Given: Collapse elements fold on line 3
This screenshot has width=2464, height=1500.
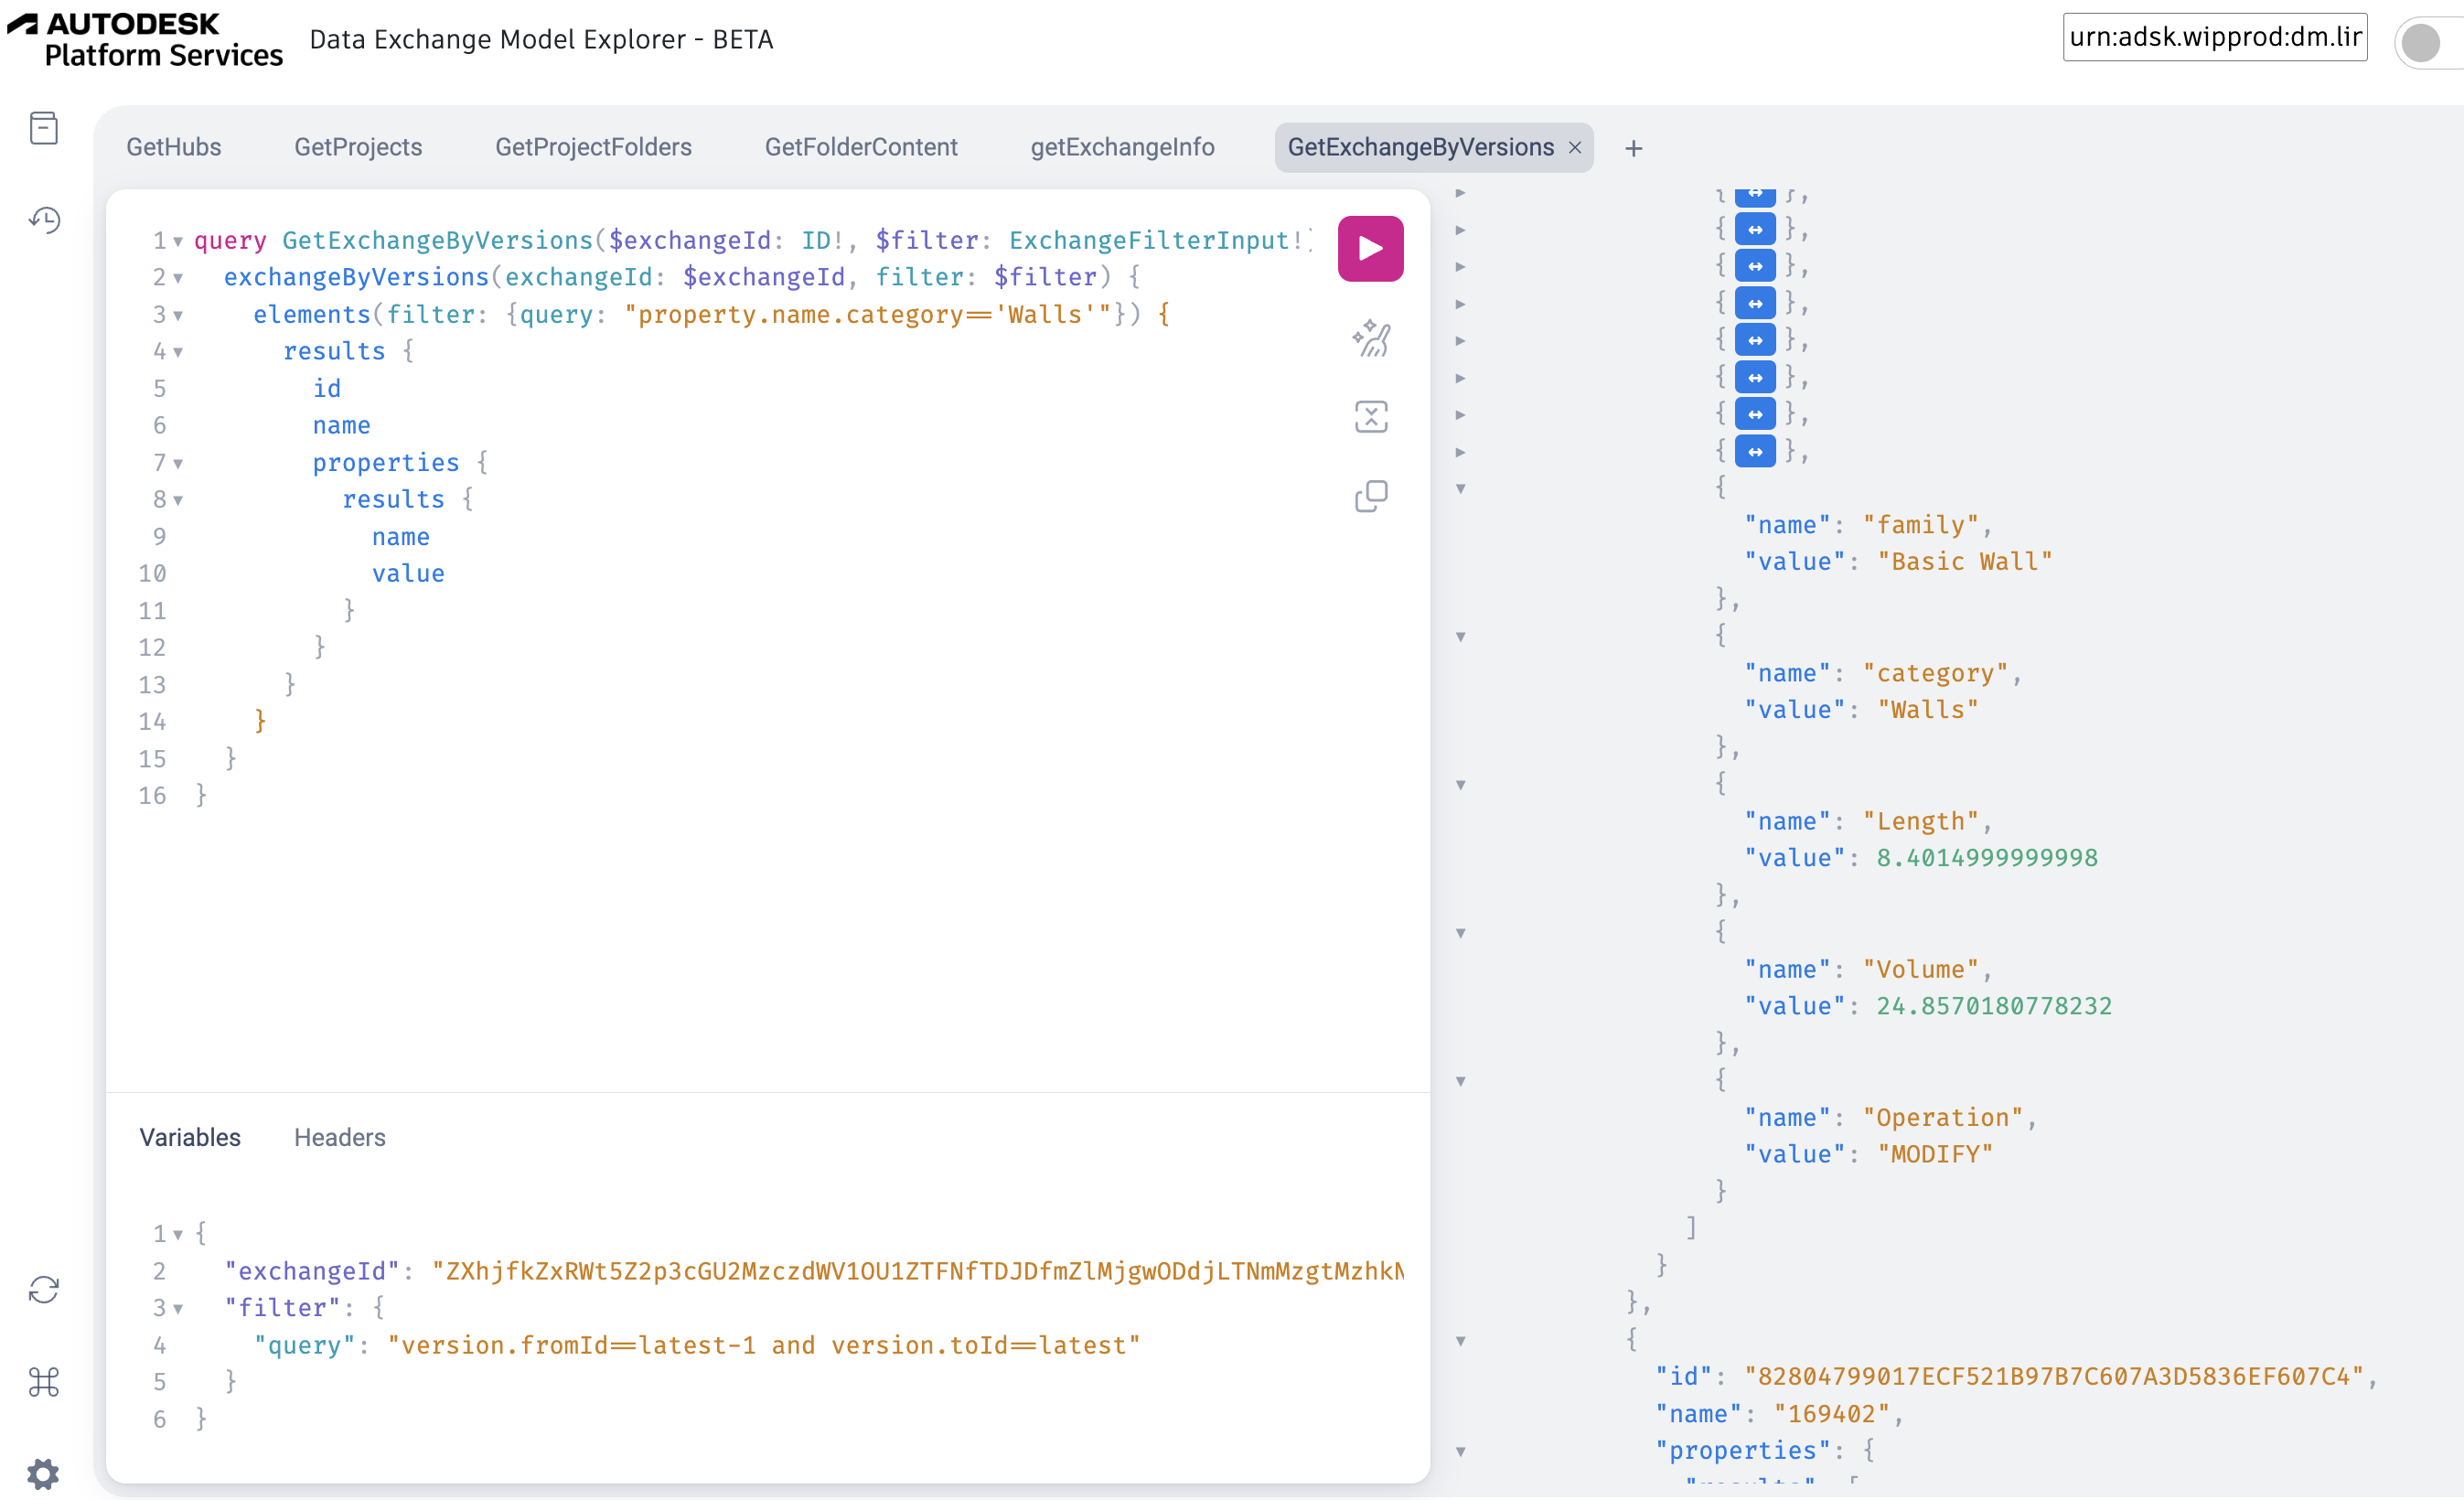Looking at the screenshot, I should pyautogui.click(x=178, y=315).
